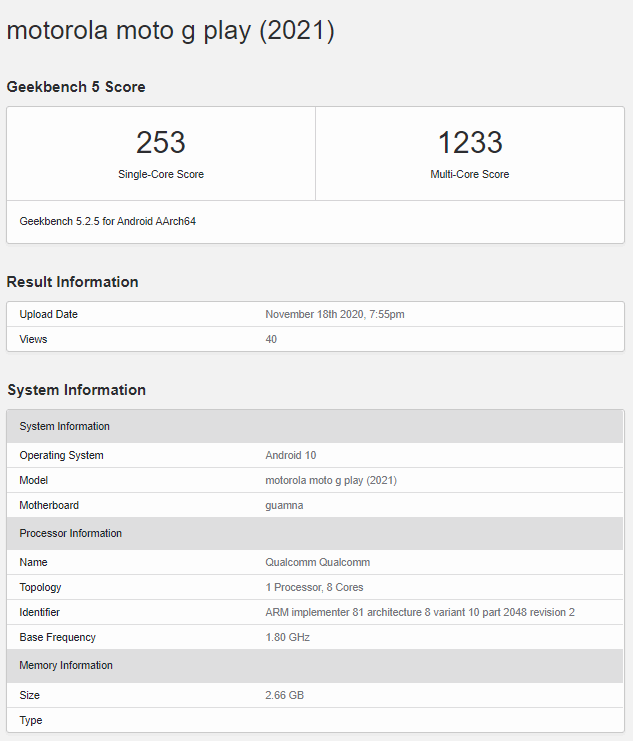633x741 pixels.
Task: Click the large System Information section heading
Action: [x=77, y=390]
